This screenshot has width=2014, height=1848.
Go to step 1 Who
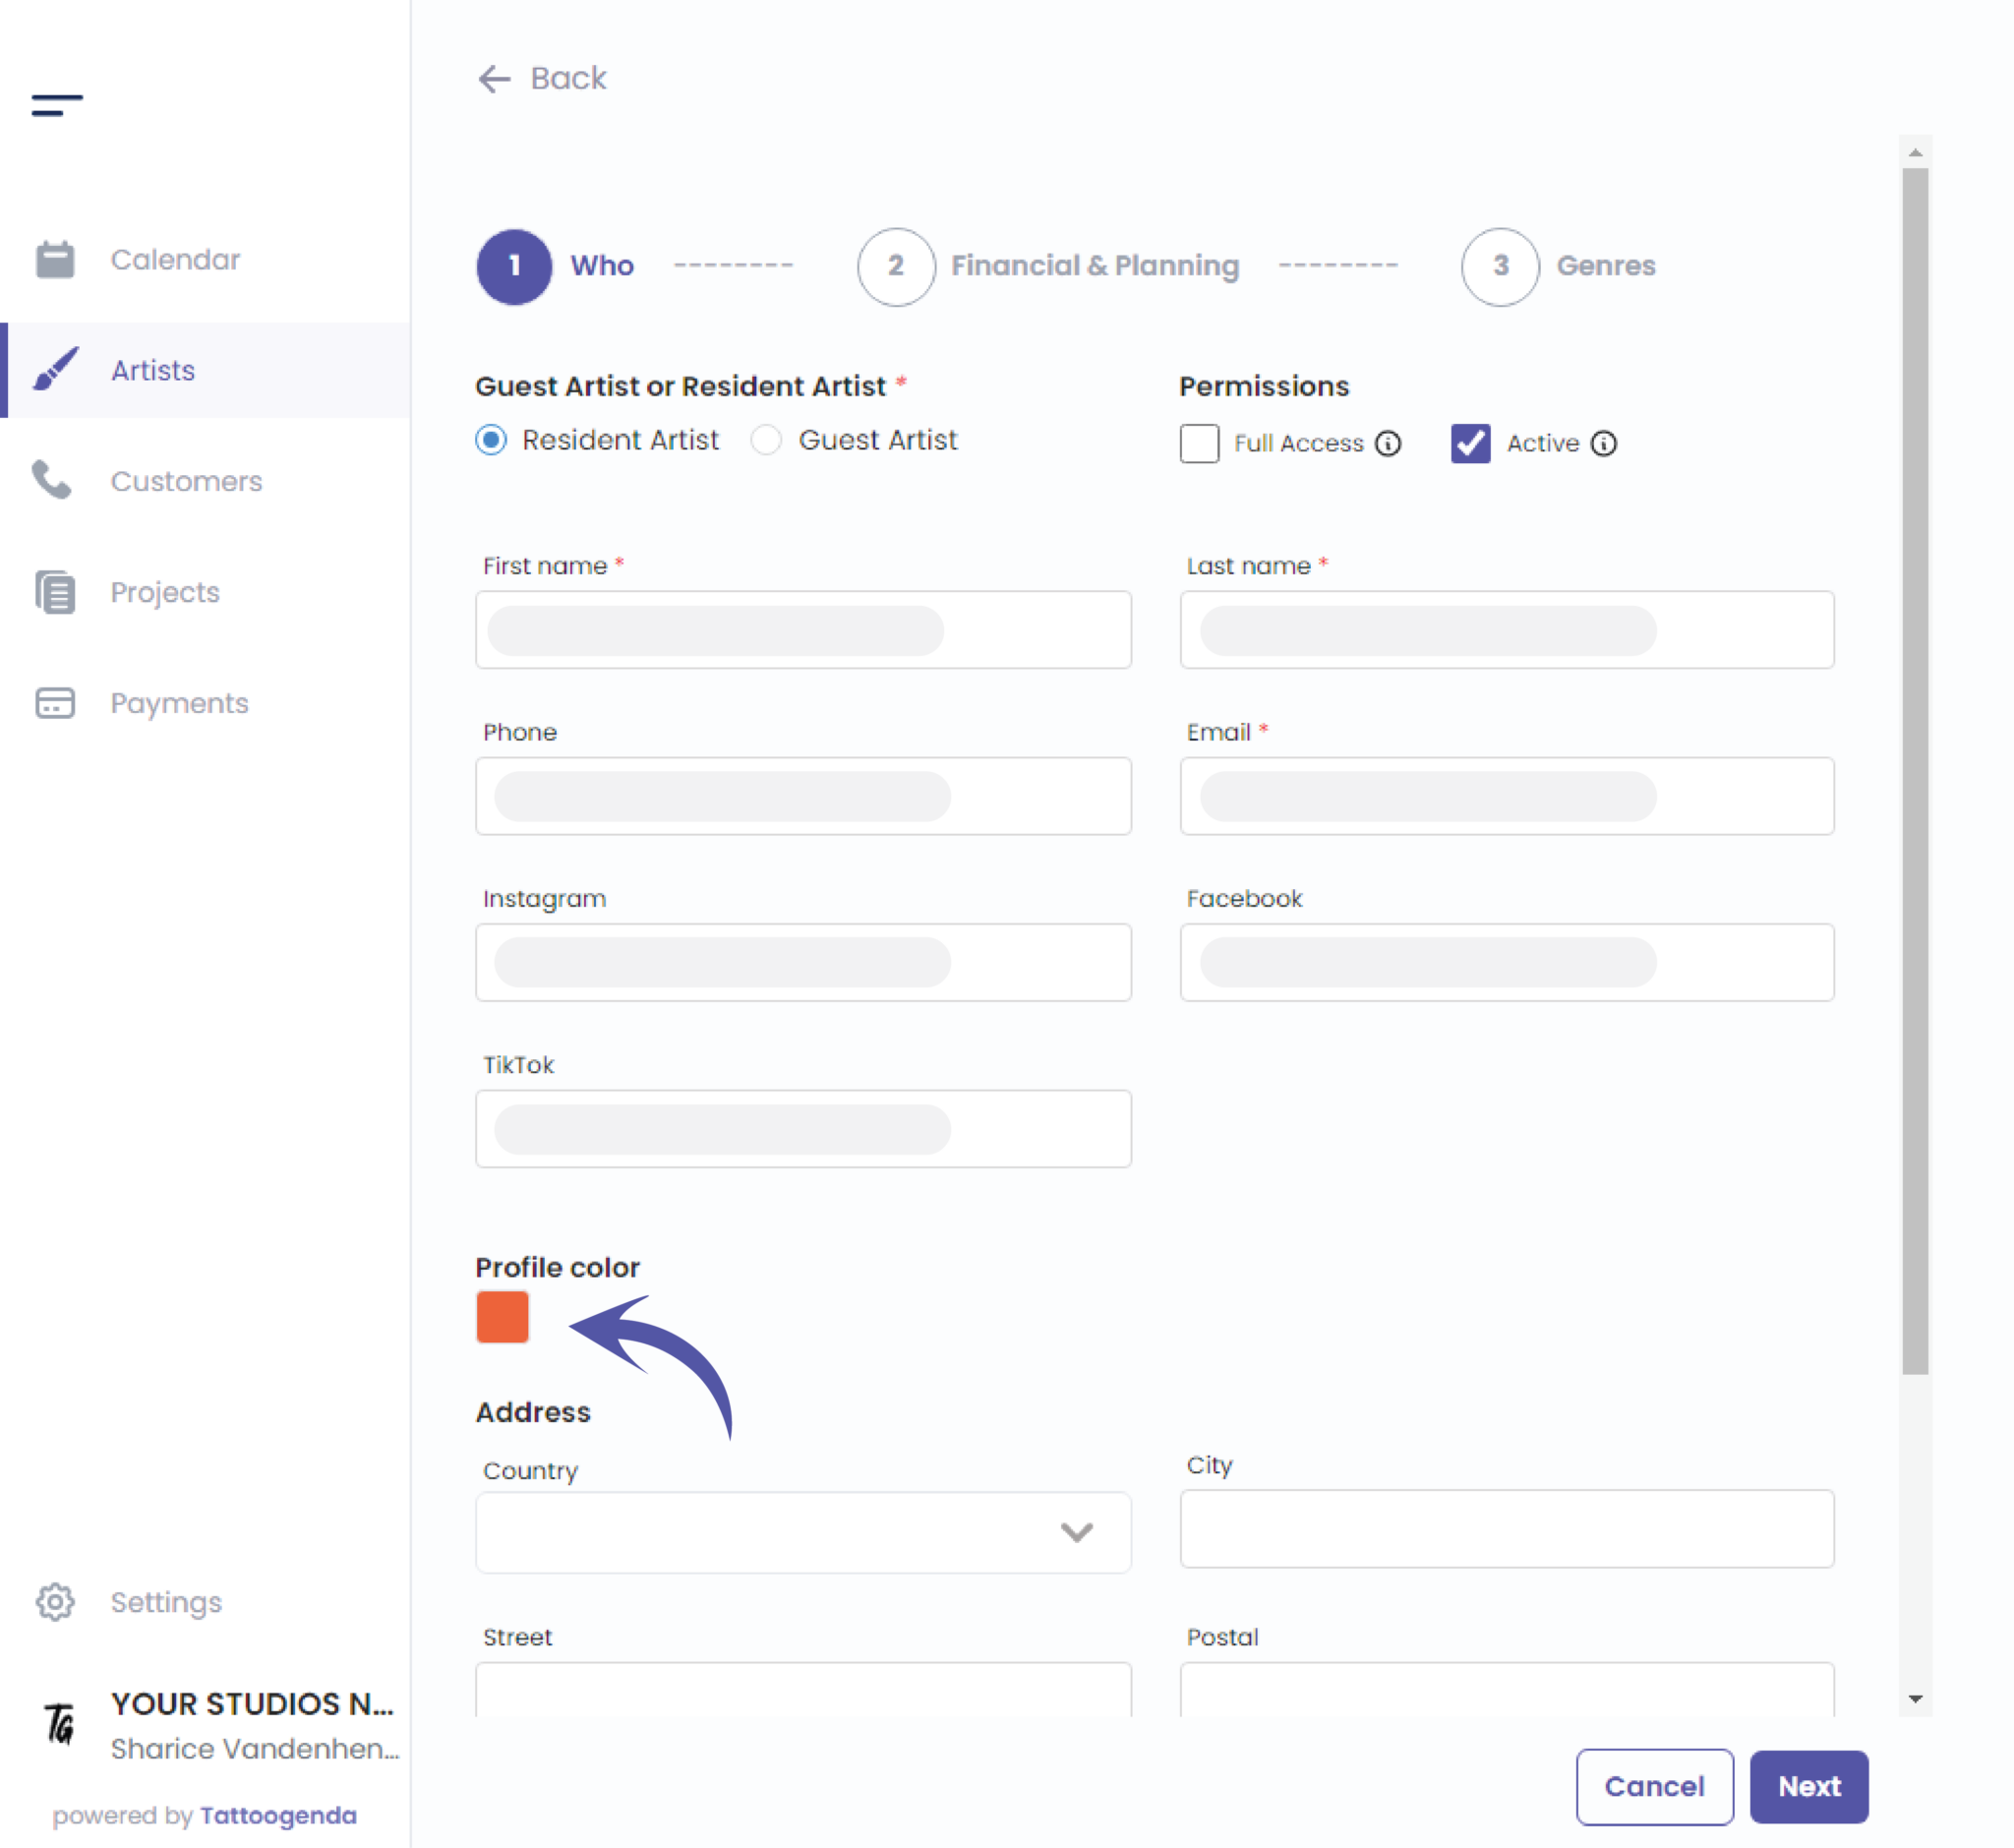tap(555, 266)
